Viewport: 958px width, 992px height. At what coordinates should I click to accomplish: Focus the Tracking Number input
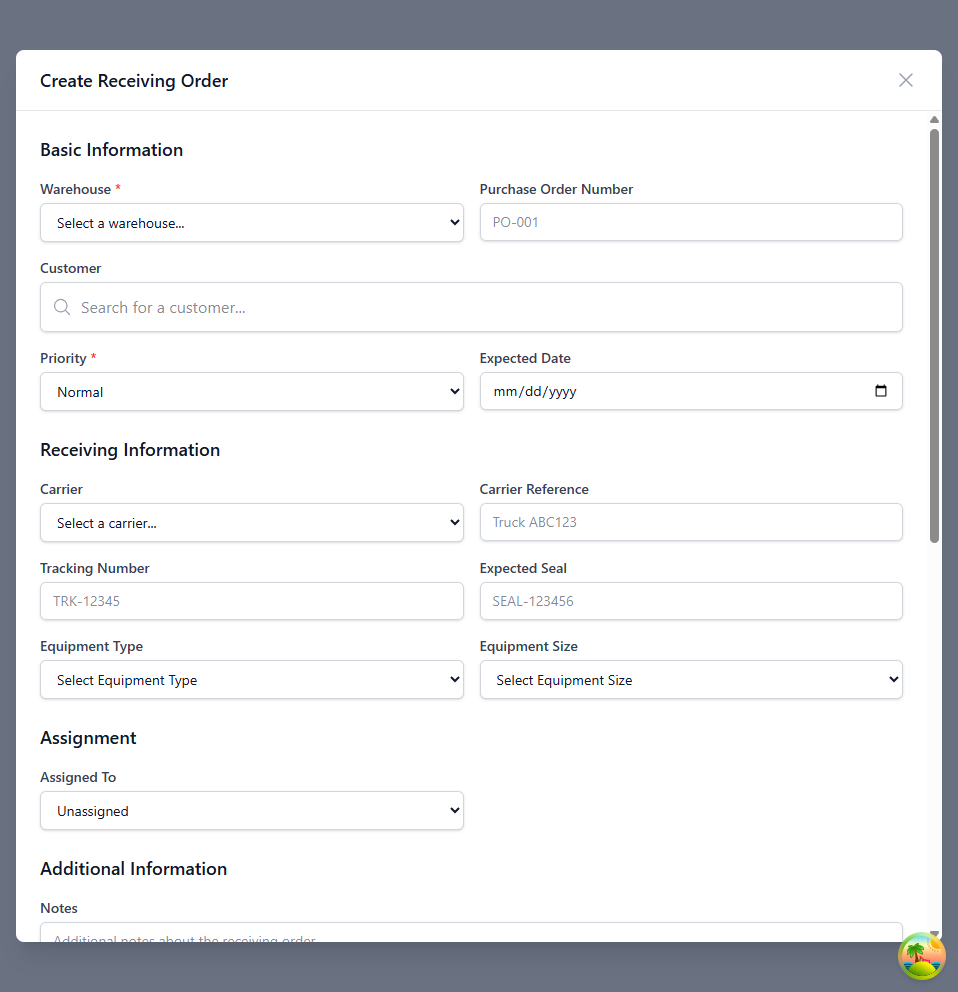click(251, 601)
